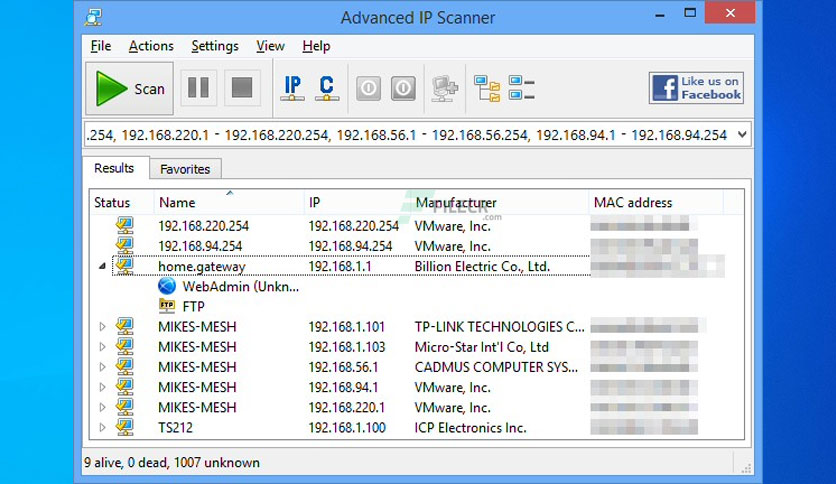Click the status icon for the 192.168.94.1 row

[125, 386]
